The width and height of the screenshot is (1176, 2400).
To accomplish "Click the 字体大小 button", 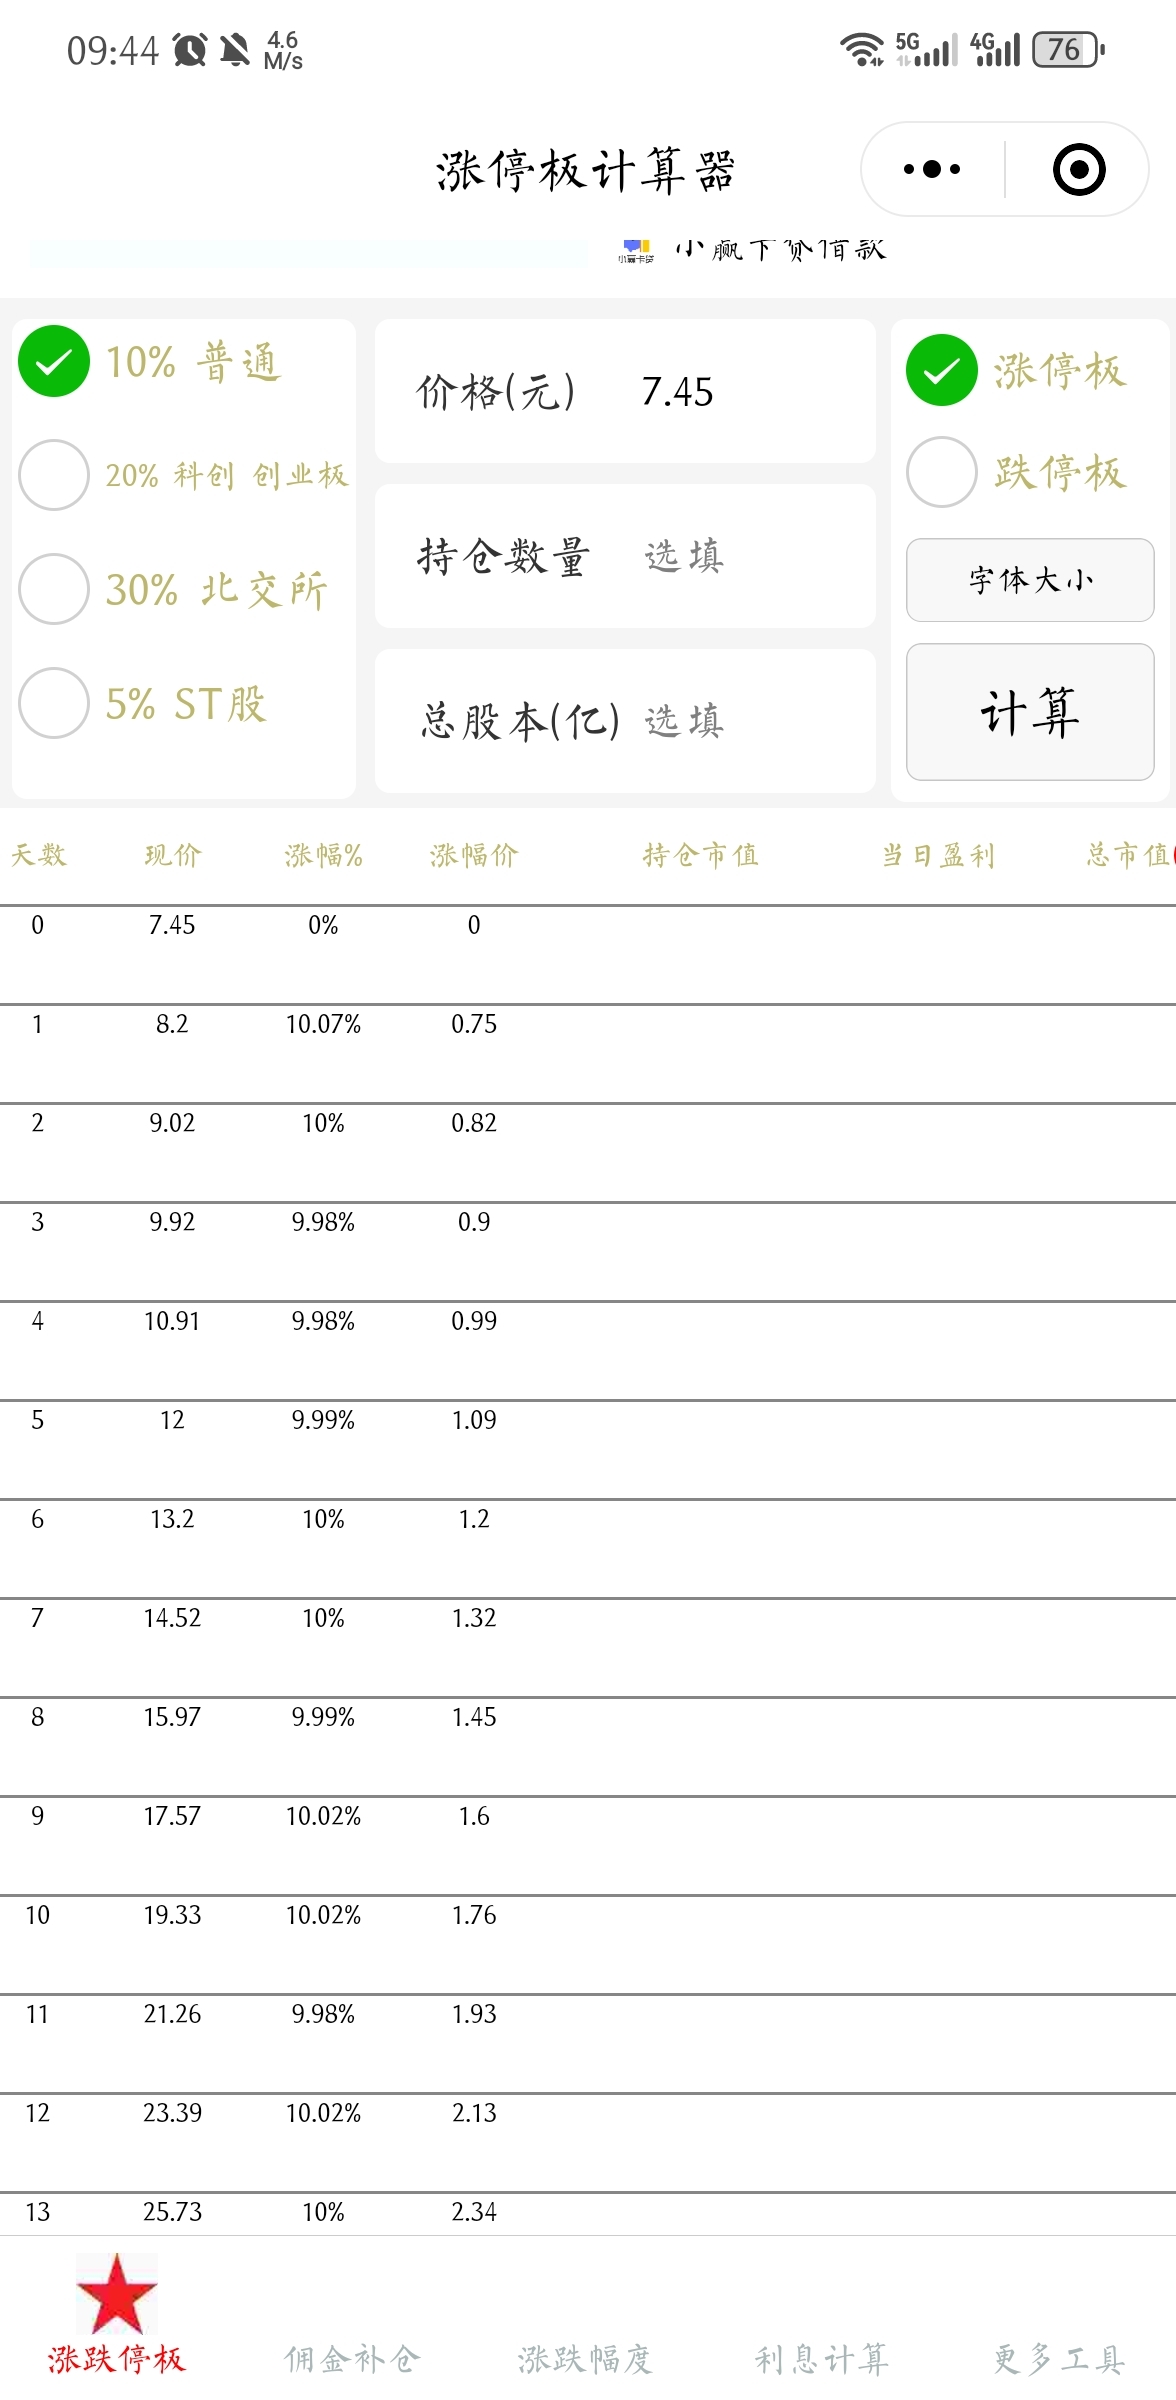I will 1030,580.
